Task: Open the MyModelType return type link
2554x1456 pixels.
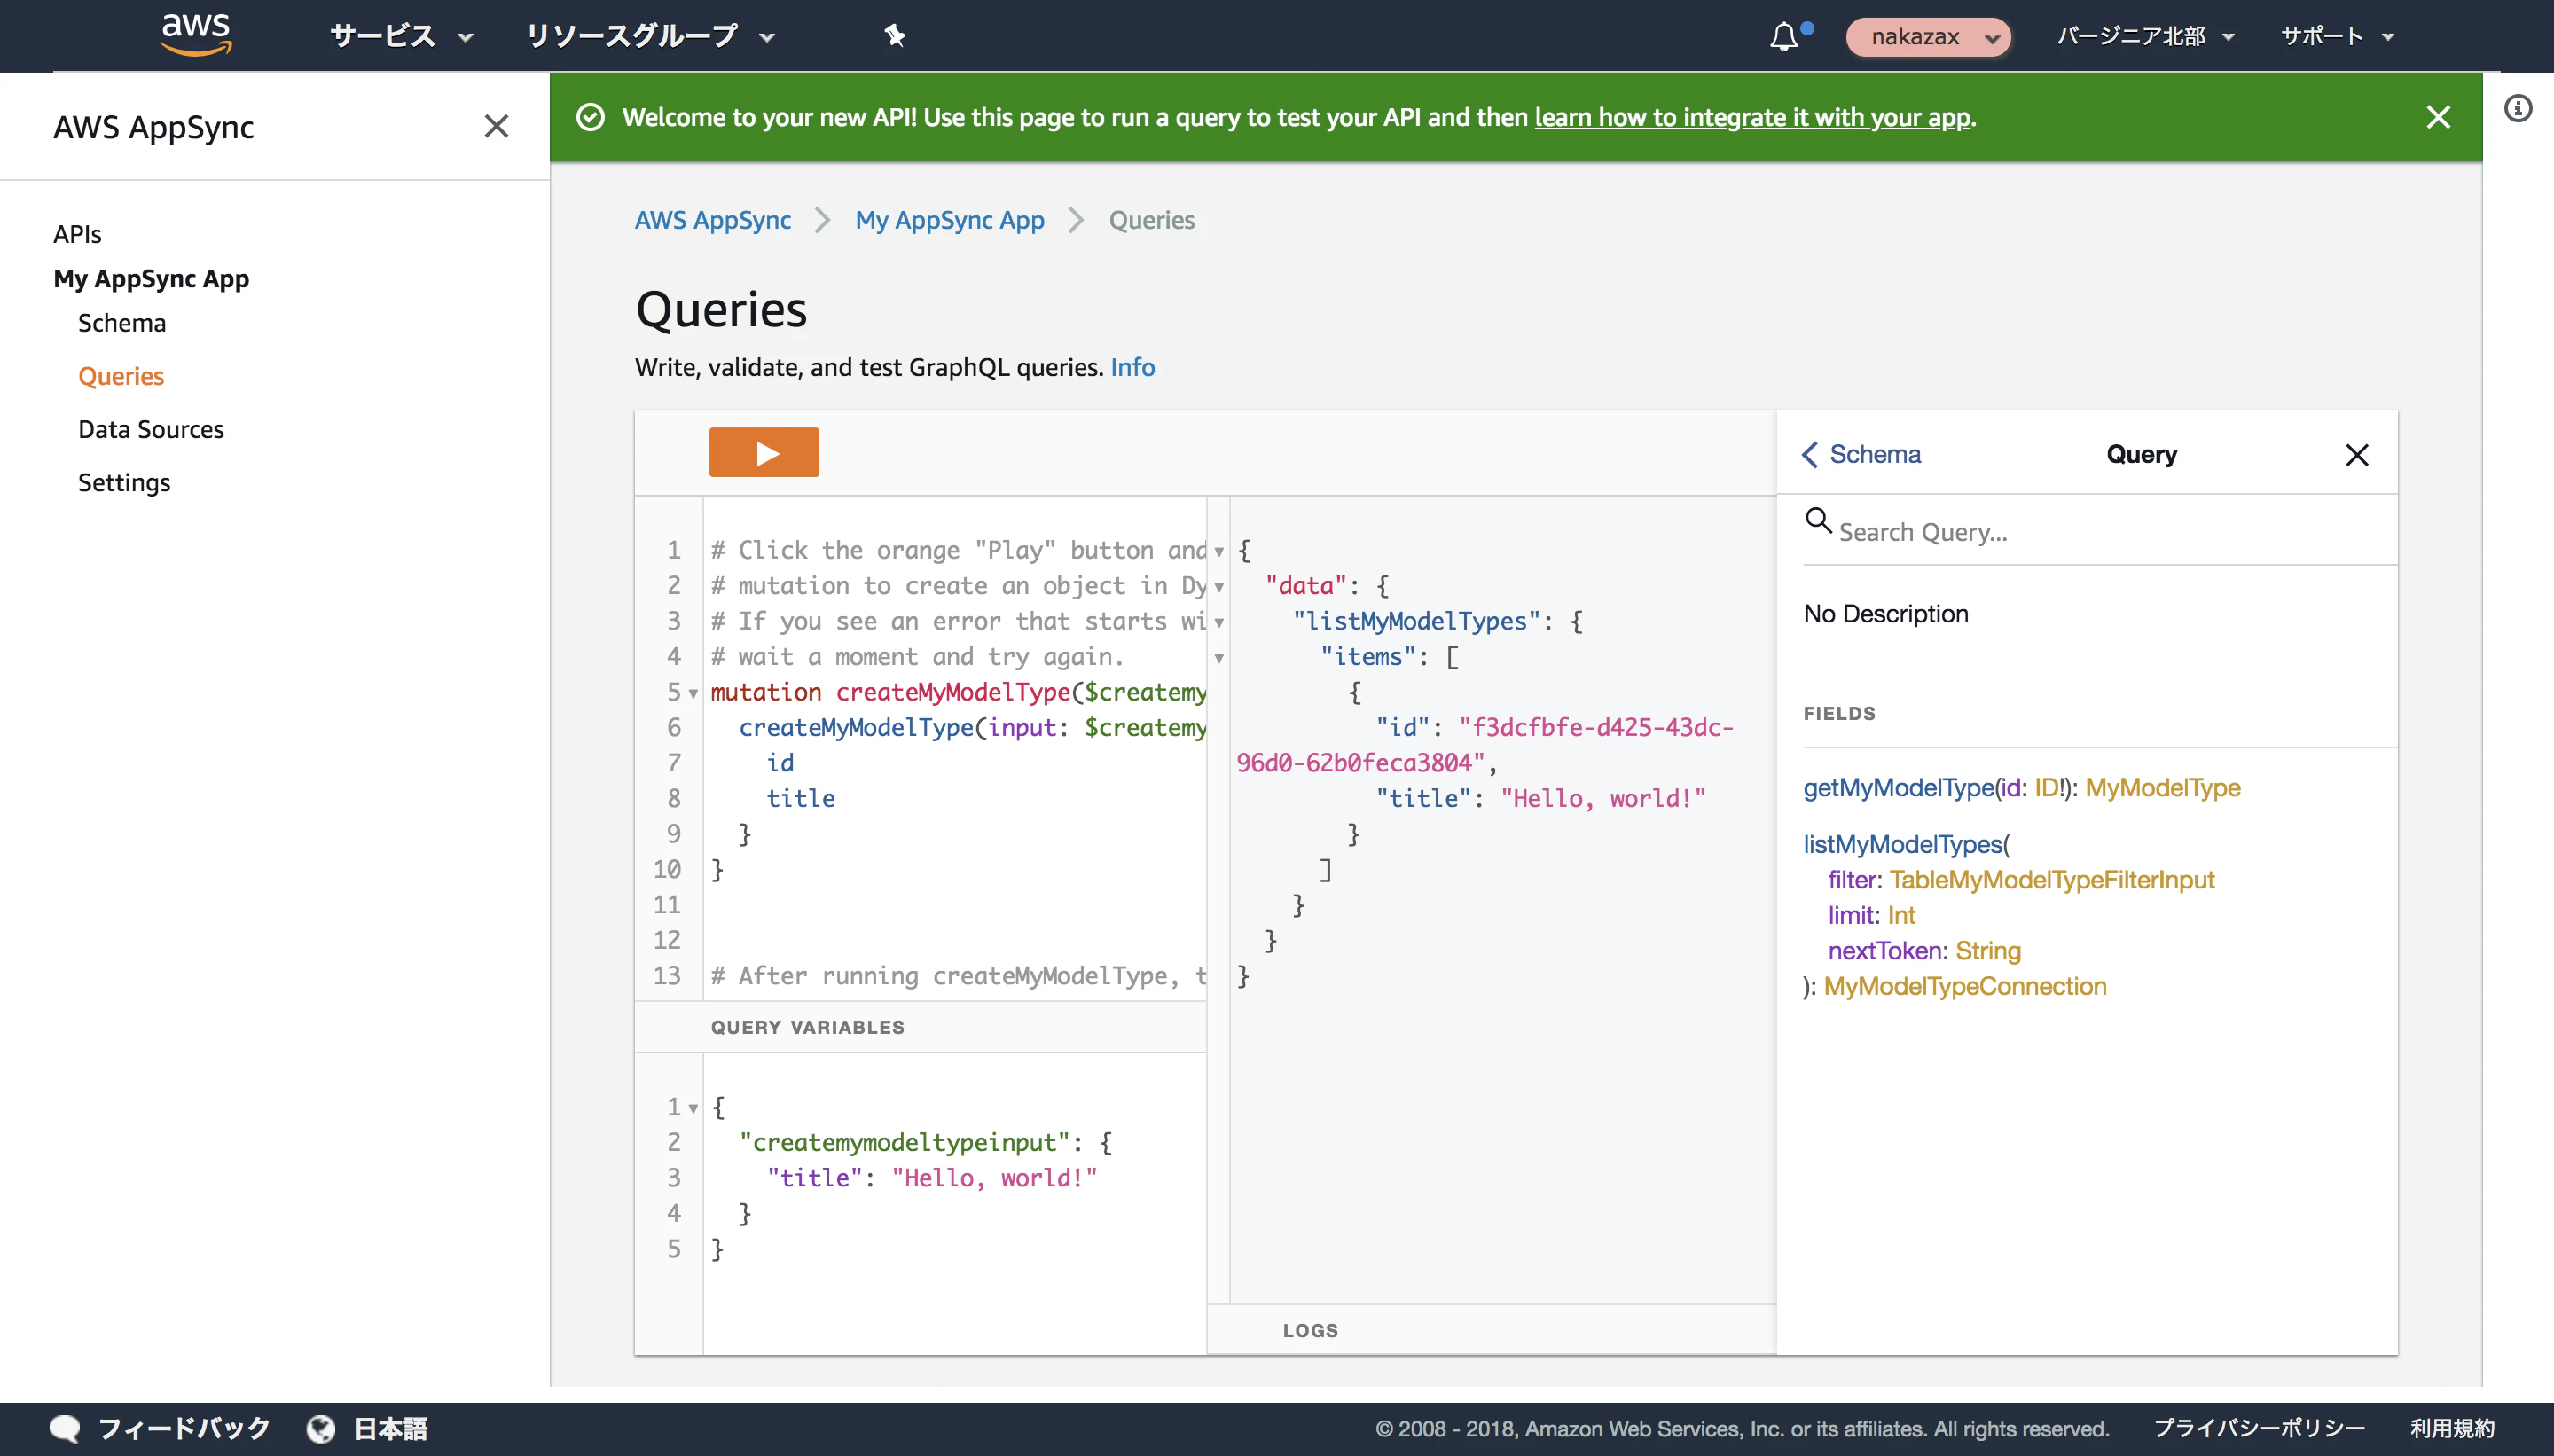Action: pyautogui.click(x=2162, y=787)
